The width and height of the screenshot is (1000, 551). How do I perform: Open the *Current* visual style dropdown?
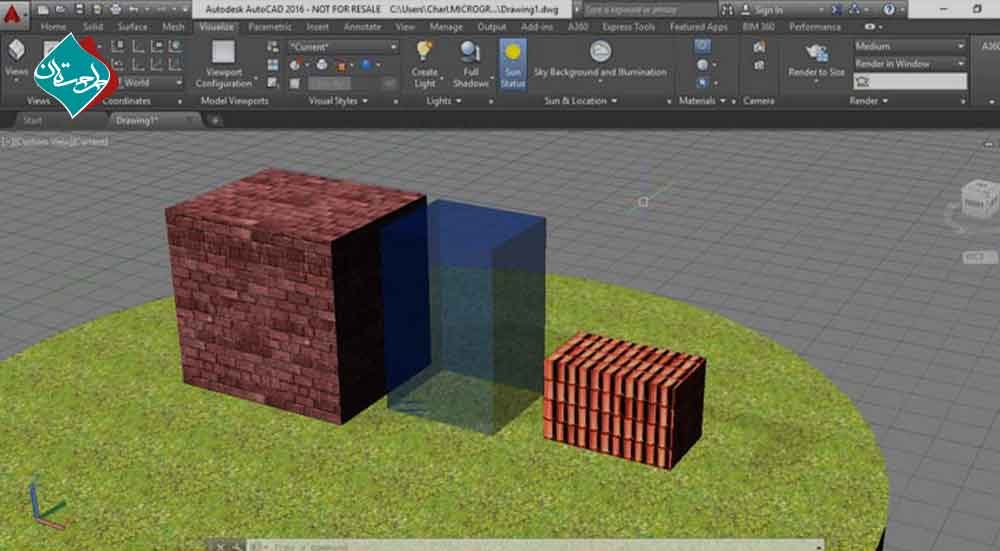point(343,47)
